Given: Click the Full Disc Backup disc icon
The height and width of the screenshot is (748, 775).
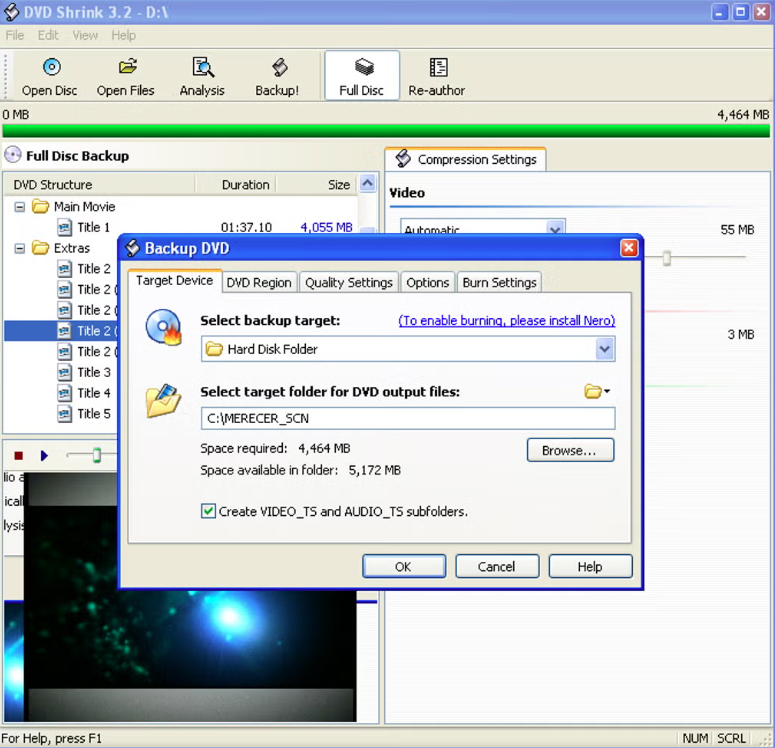Looking at the screenshot, I should pos(13,155).
